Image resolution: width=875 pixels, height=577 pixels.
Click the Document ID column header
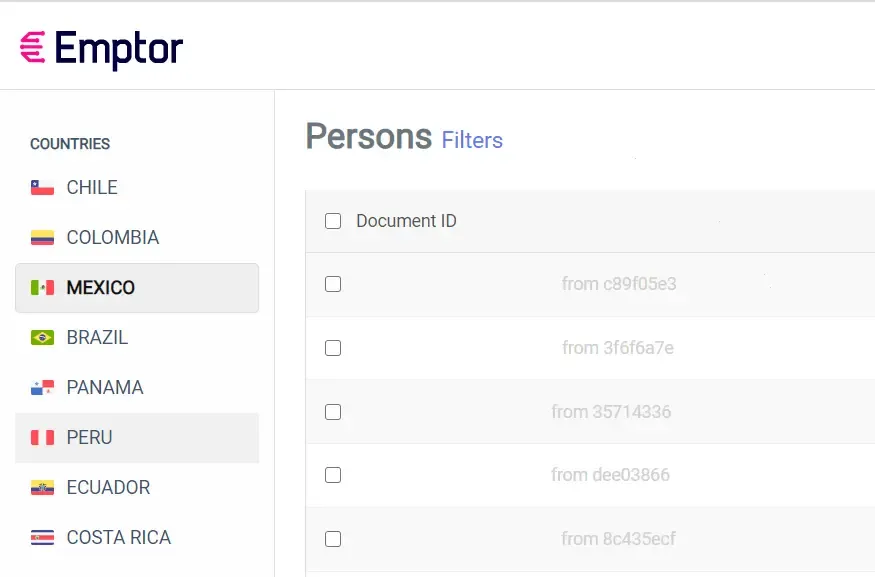tap(406, 221)
